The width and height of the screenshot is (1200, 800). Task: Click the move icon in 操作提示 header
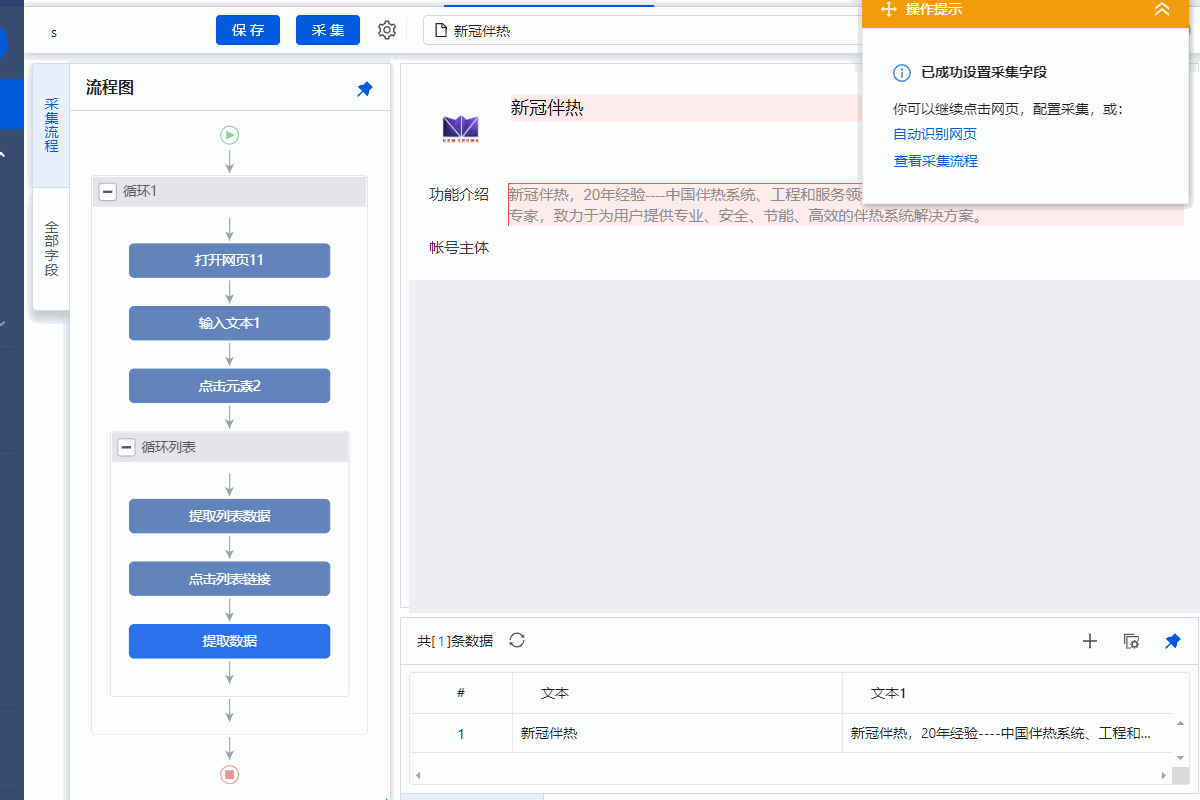tap(887, 9)
